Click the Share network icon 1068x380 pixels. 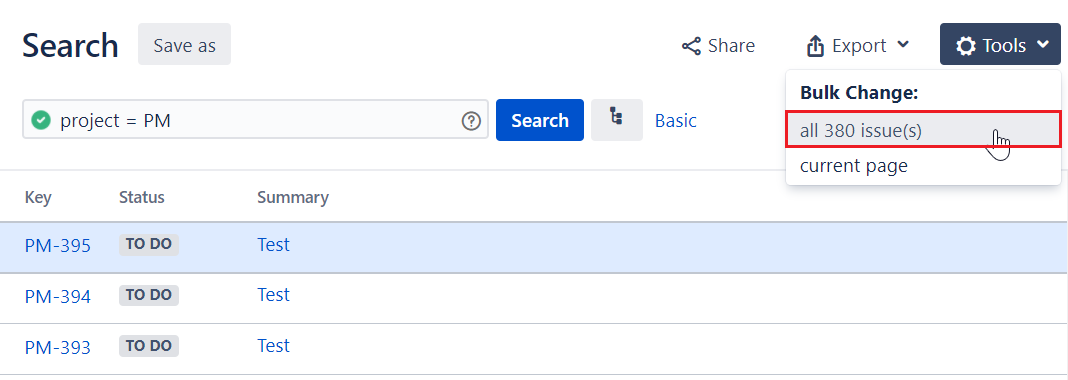point(691,46)
